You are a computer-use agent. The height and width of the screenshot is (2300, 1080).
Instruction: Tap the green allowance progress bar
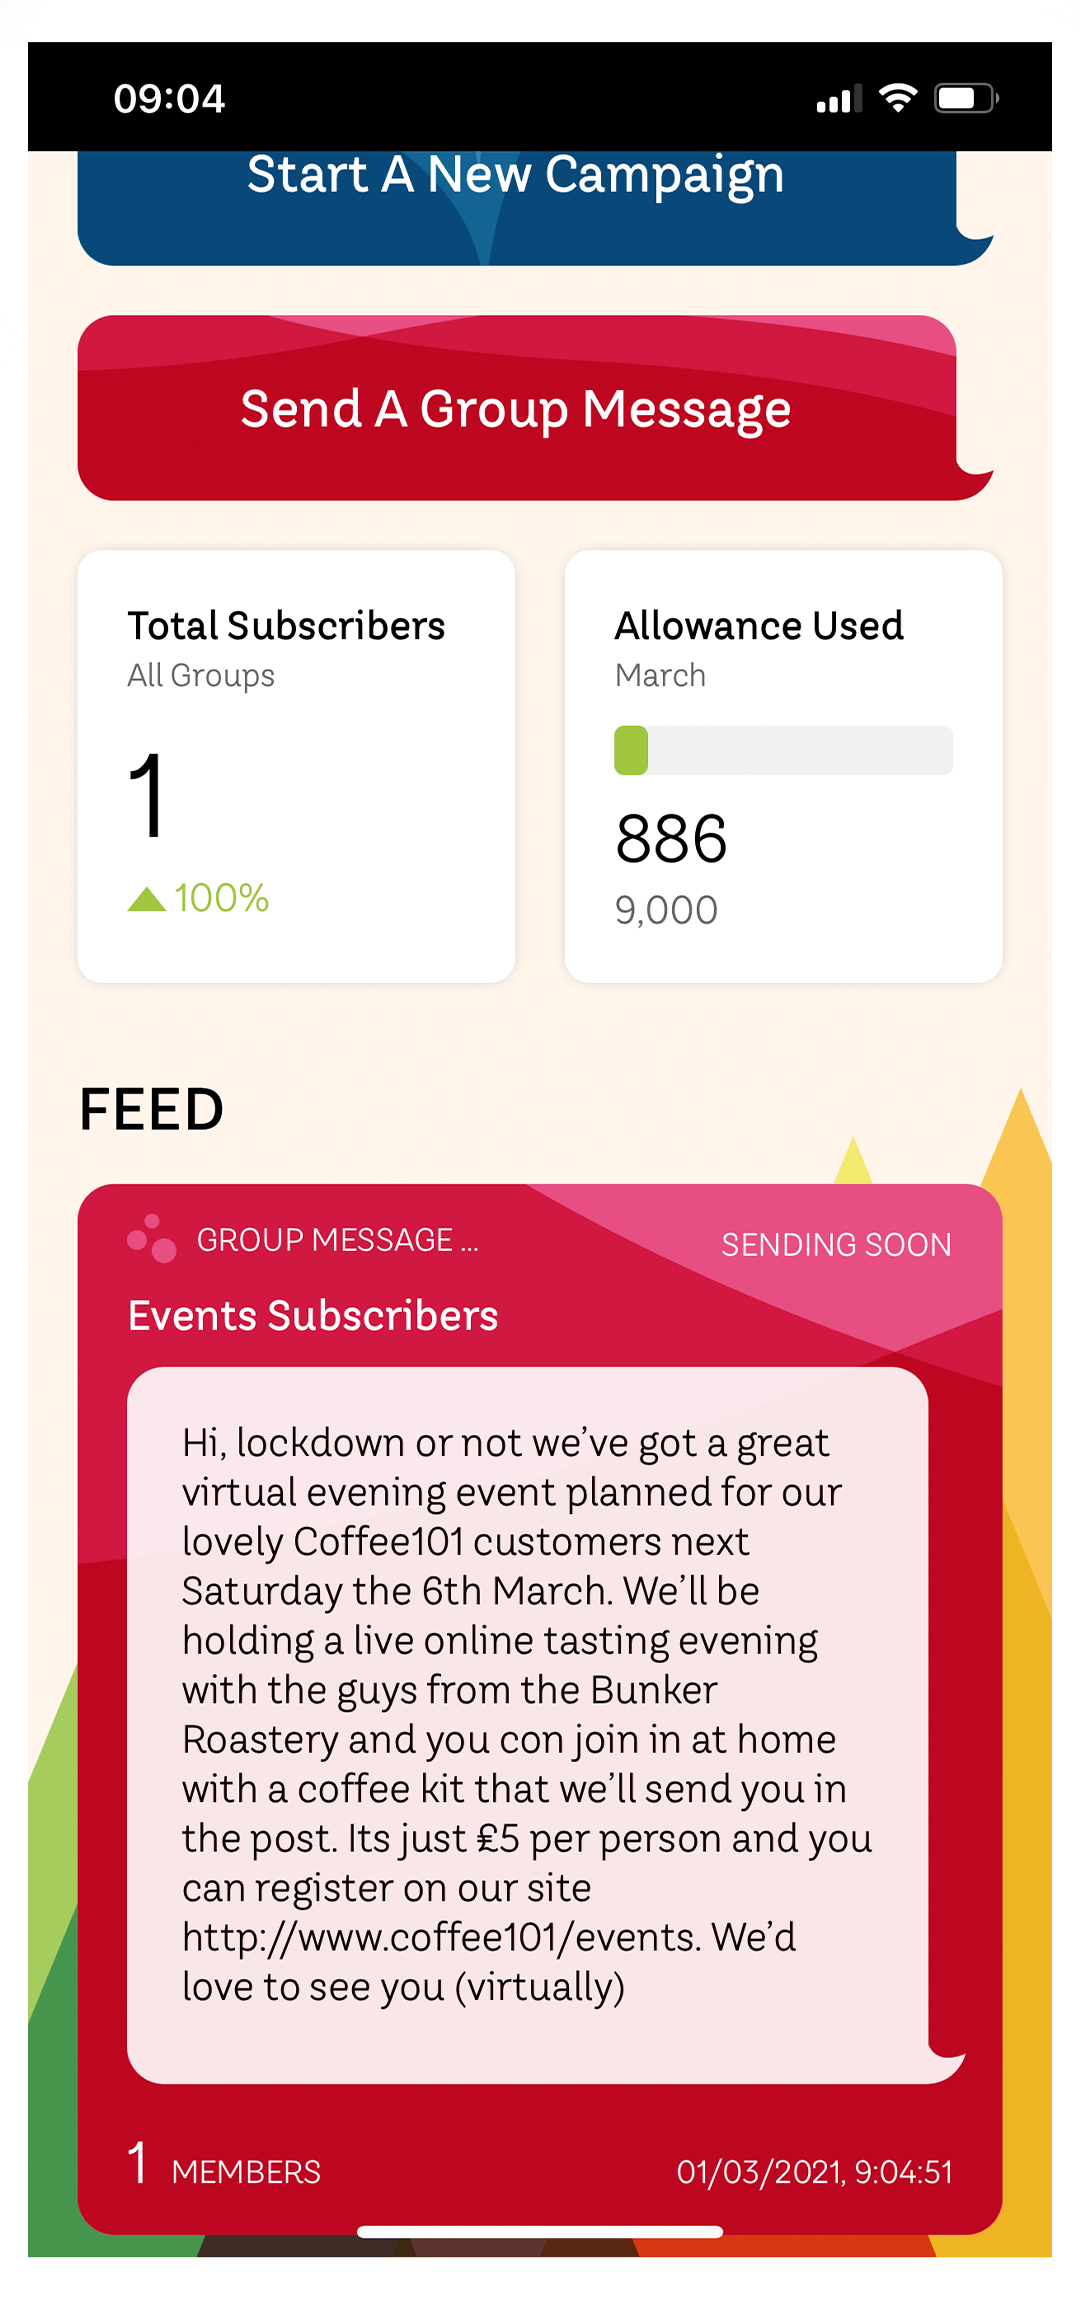[782, 750]
